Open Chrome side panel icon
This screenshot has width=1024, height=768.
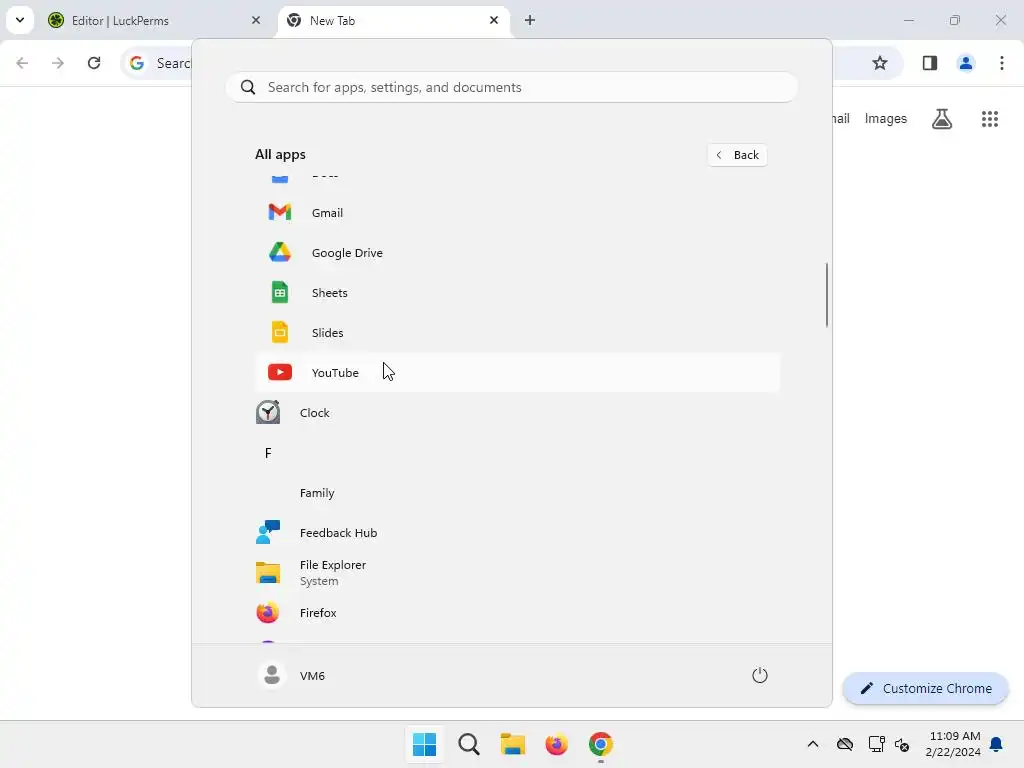pos(929,63)
